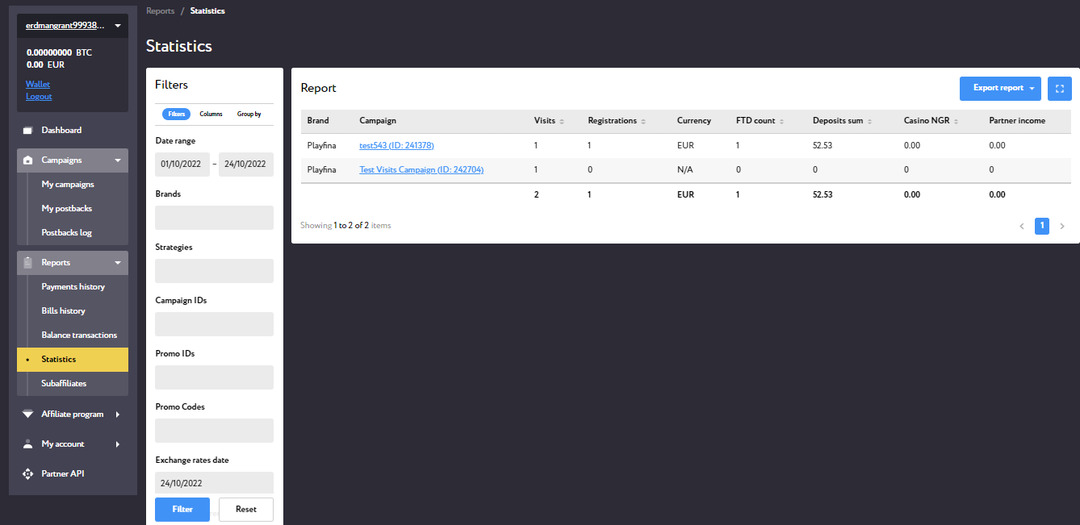Click the Brands filter input field
Viewport: 1080px width, 525px height.
214,218
